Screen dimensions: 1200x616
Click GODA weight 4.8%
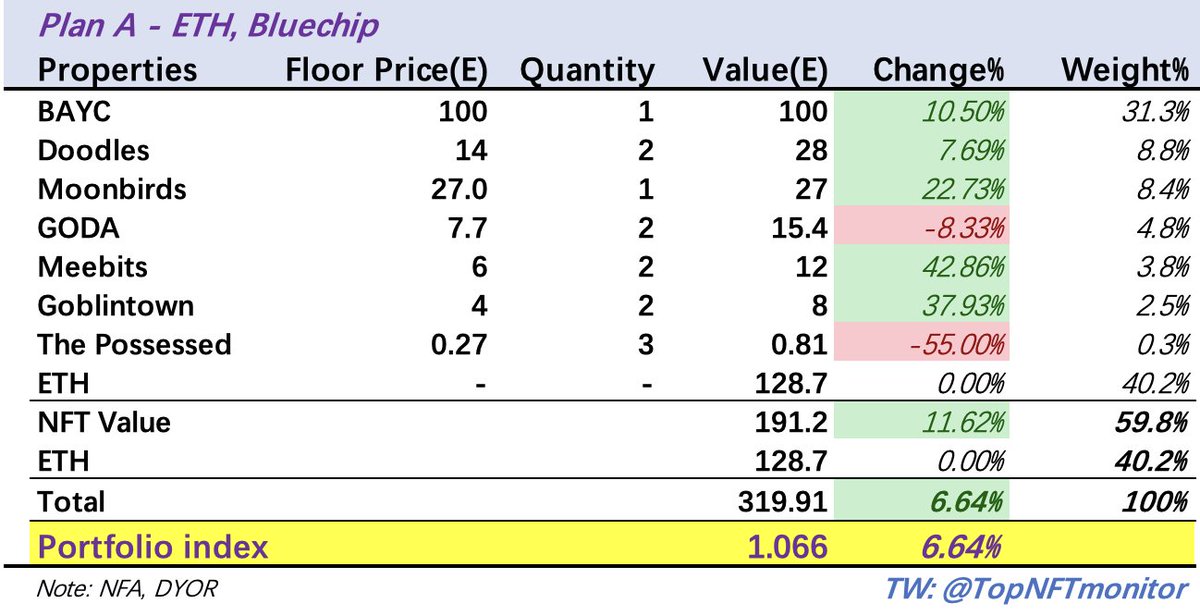point(1160,228)
